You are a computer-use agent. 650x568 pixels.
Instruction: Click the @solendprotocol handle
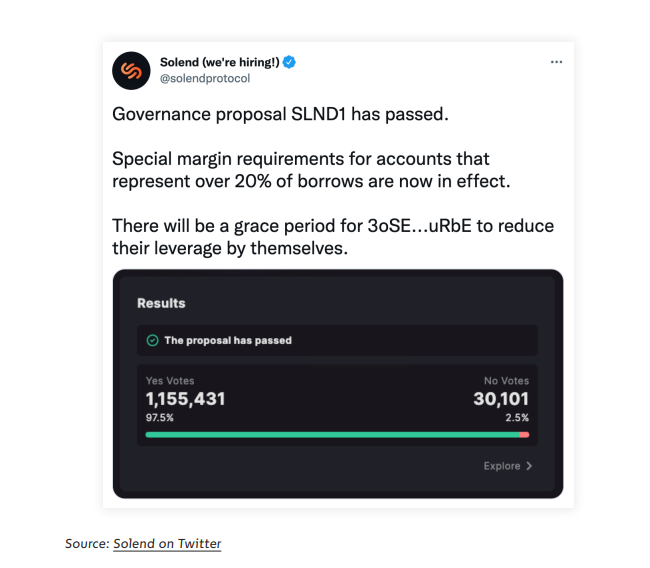click(205, 78)
